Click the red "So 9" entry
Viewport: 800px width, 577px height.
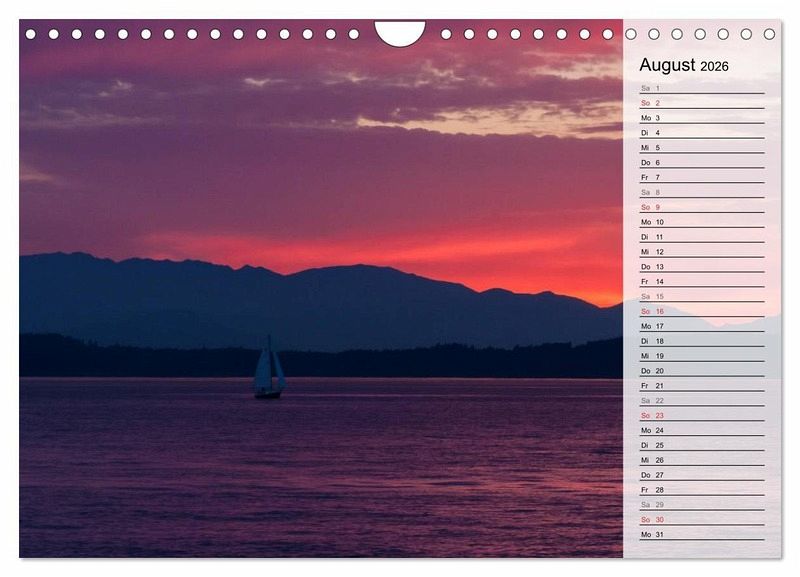click(702, 207)
